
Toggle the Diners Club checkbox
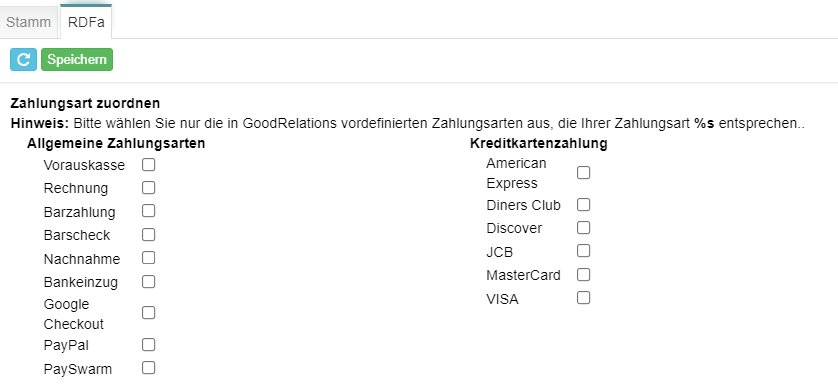[x=584, y=205]
